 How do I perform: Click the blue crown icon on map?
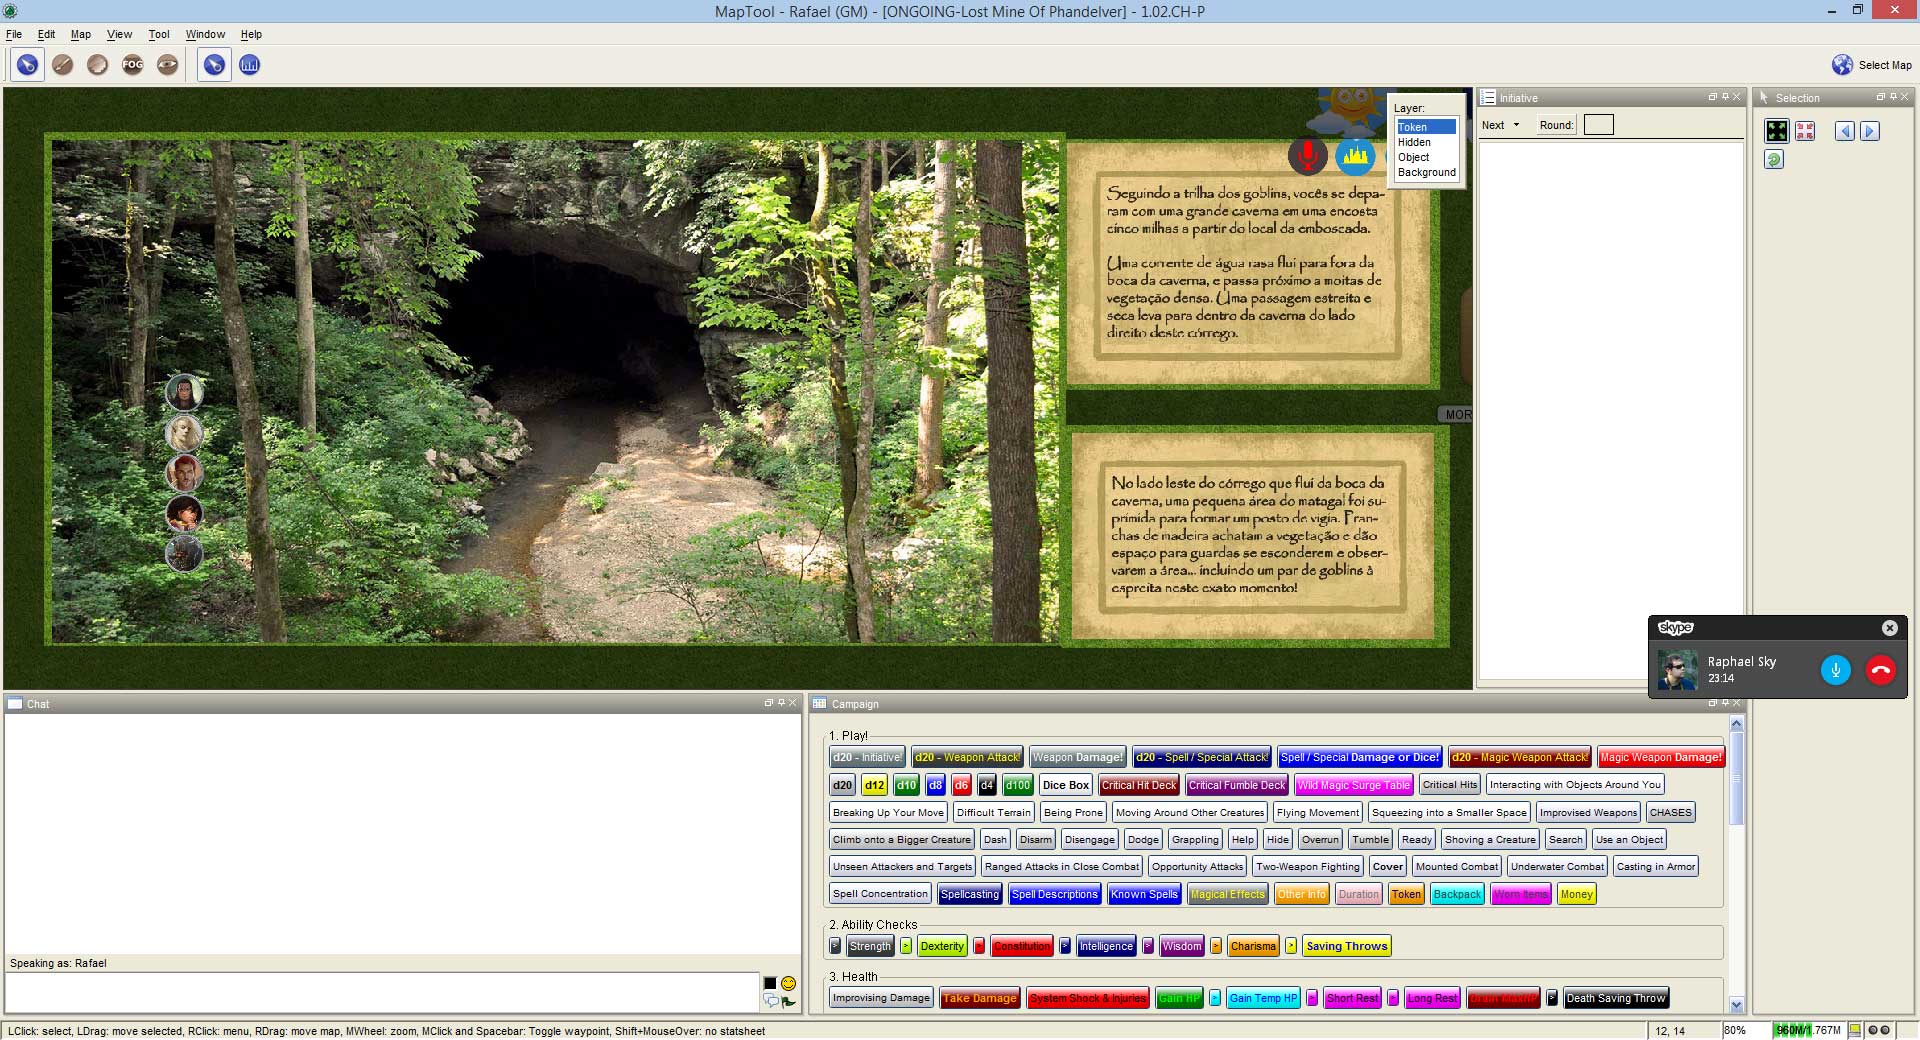1355,155
